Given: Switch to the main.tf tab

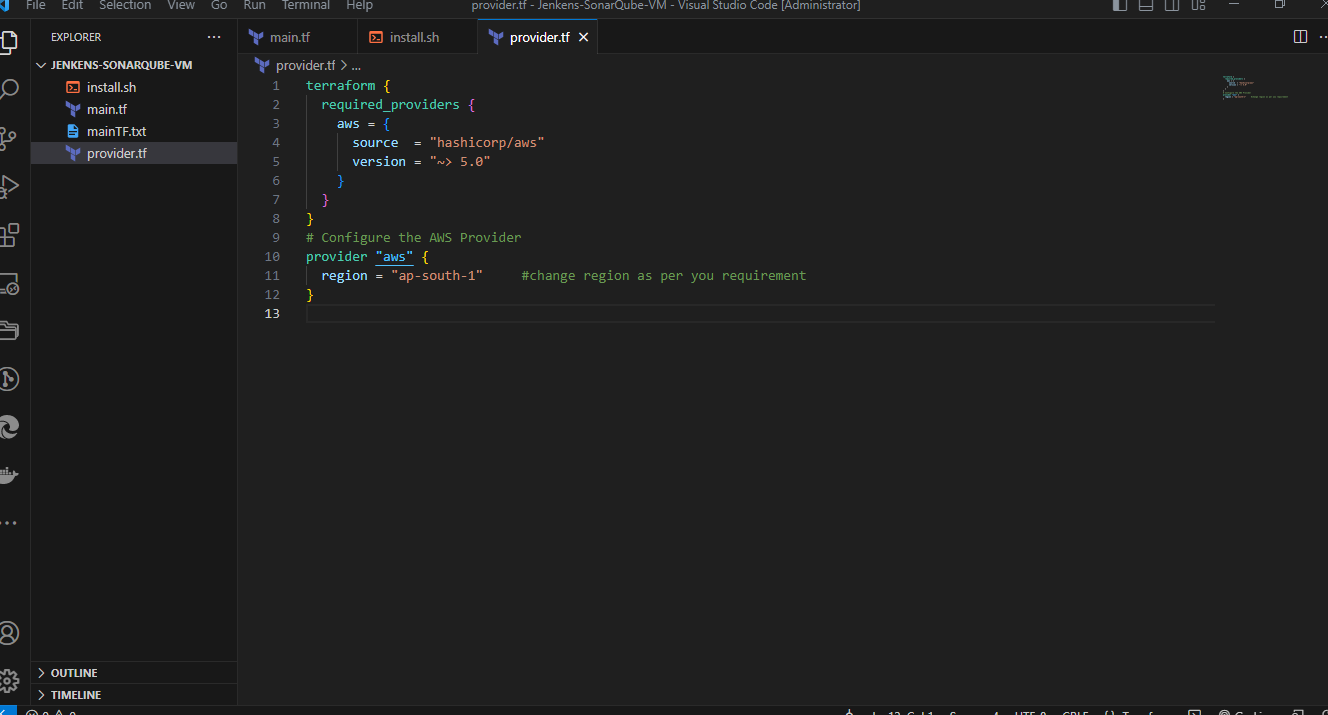Looking at the screenshot, I should (x=290, y=37).
